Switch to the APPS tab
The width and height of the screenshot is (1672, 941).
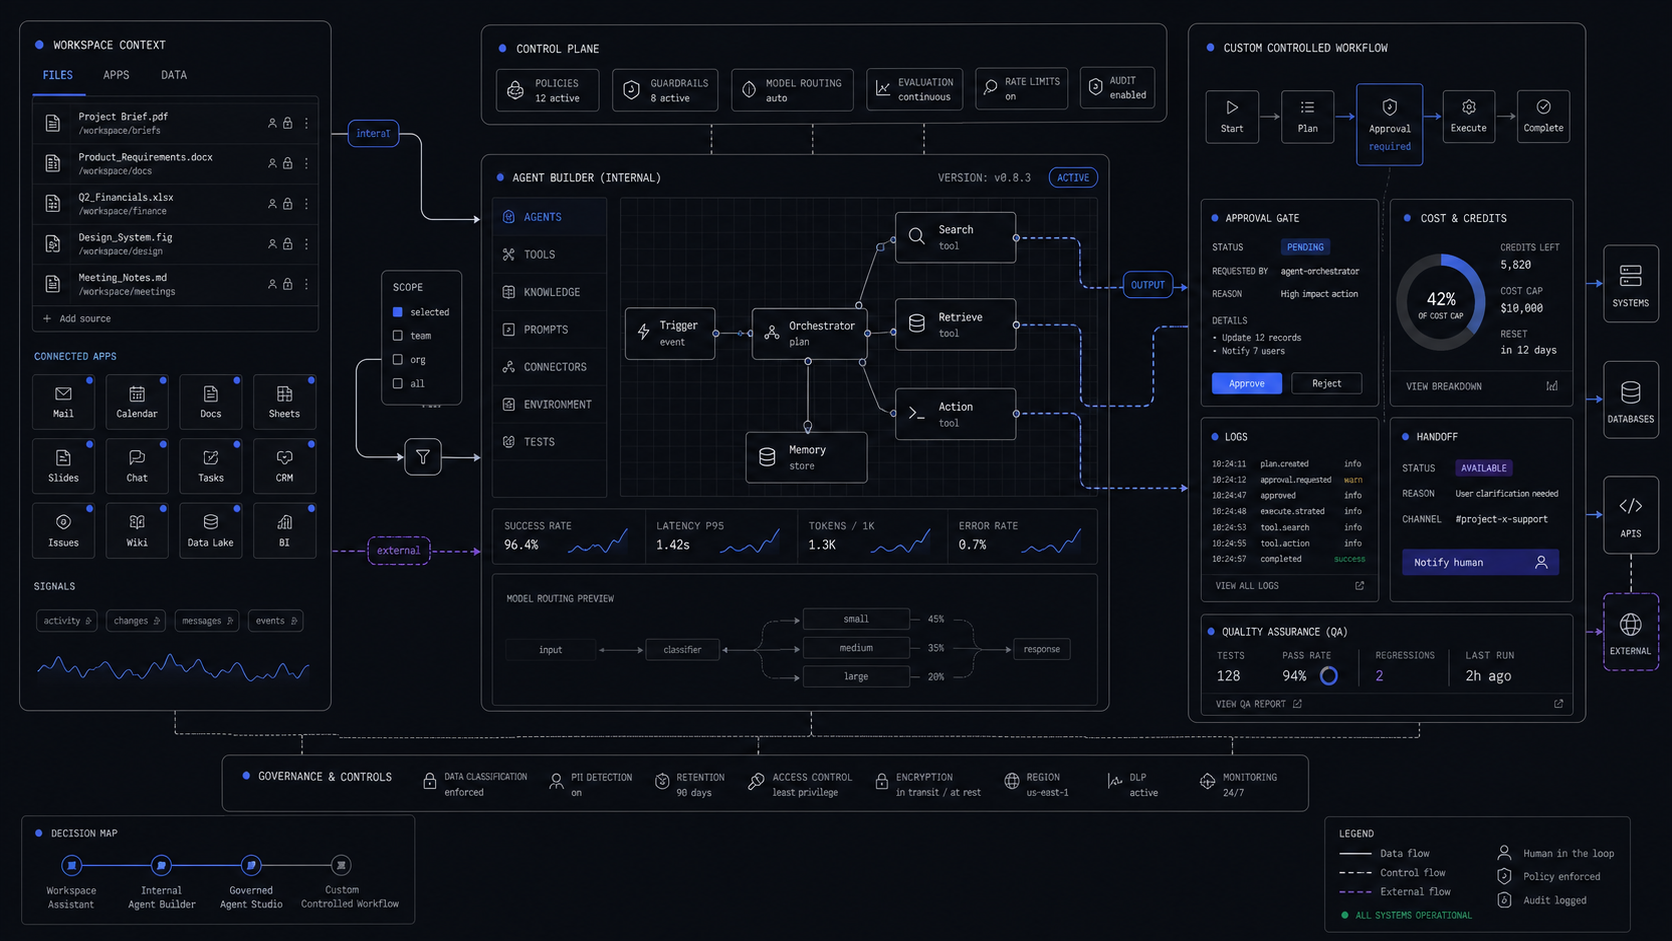(x=116, y=75)
